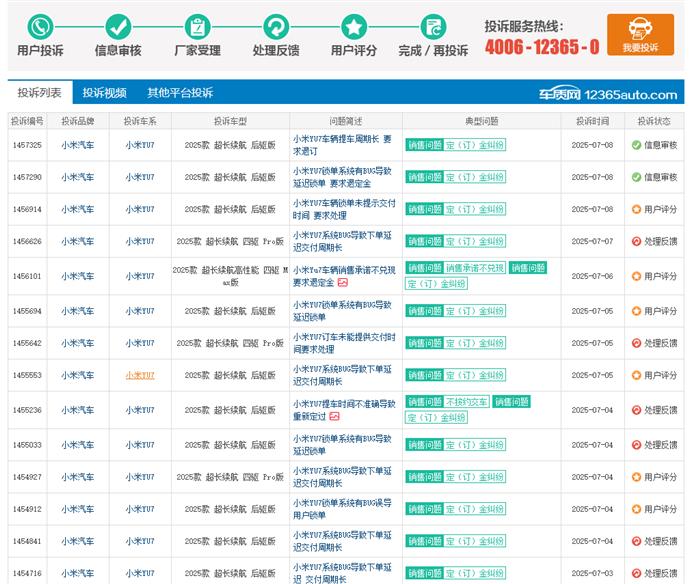Viewport: 700px width, 584px height.
Task: Click the 处理反馈 refresh step icon
Action: (276, 27)
